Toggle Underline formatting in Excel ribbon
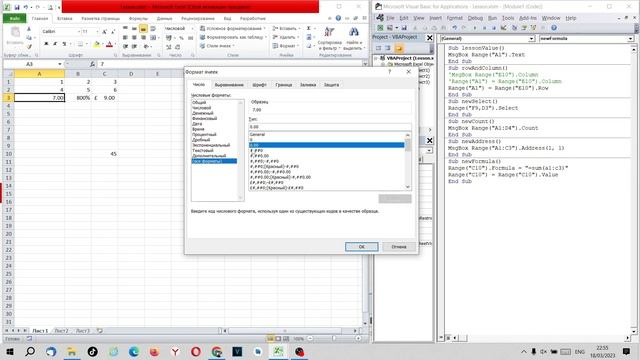Screen dimensions: 640x360 (x=64, y=44)
